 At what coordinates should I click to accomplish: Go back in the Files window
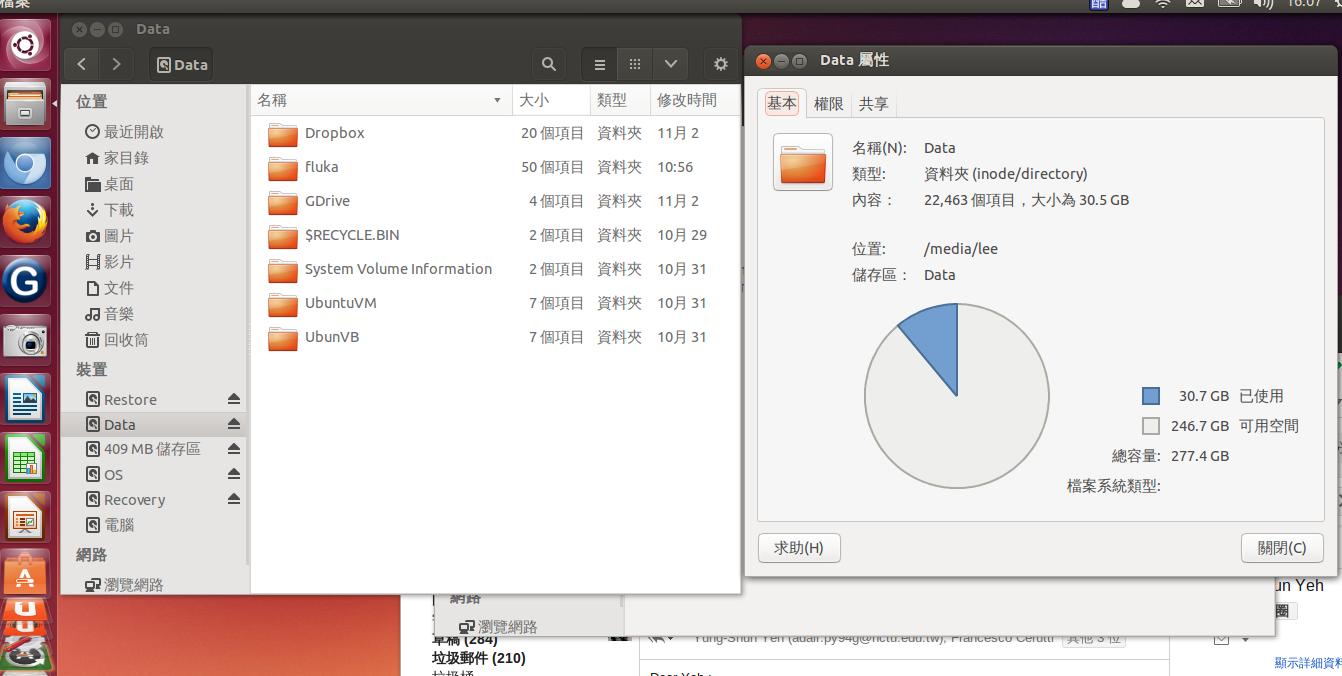[x=82, y=64]
